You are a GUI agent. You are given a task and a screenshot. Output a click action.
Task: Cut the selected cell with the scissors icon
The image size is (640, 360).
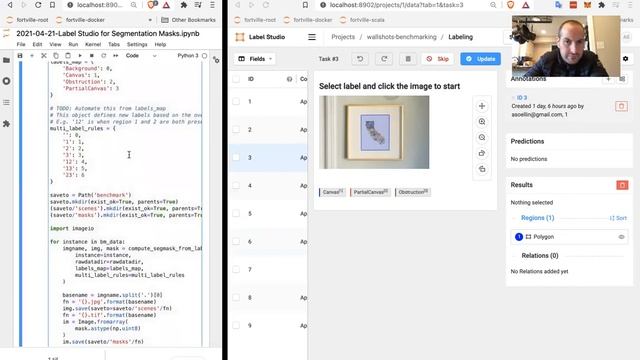coord(44,56)
